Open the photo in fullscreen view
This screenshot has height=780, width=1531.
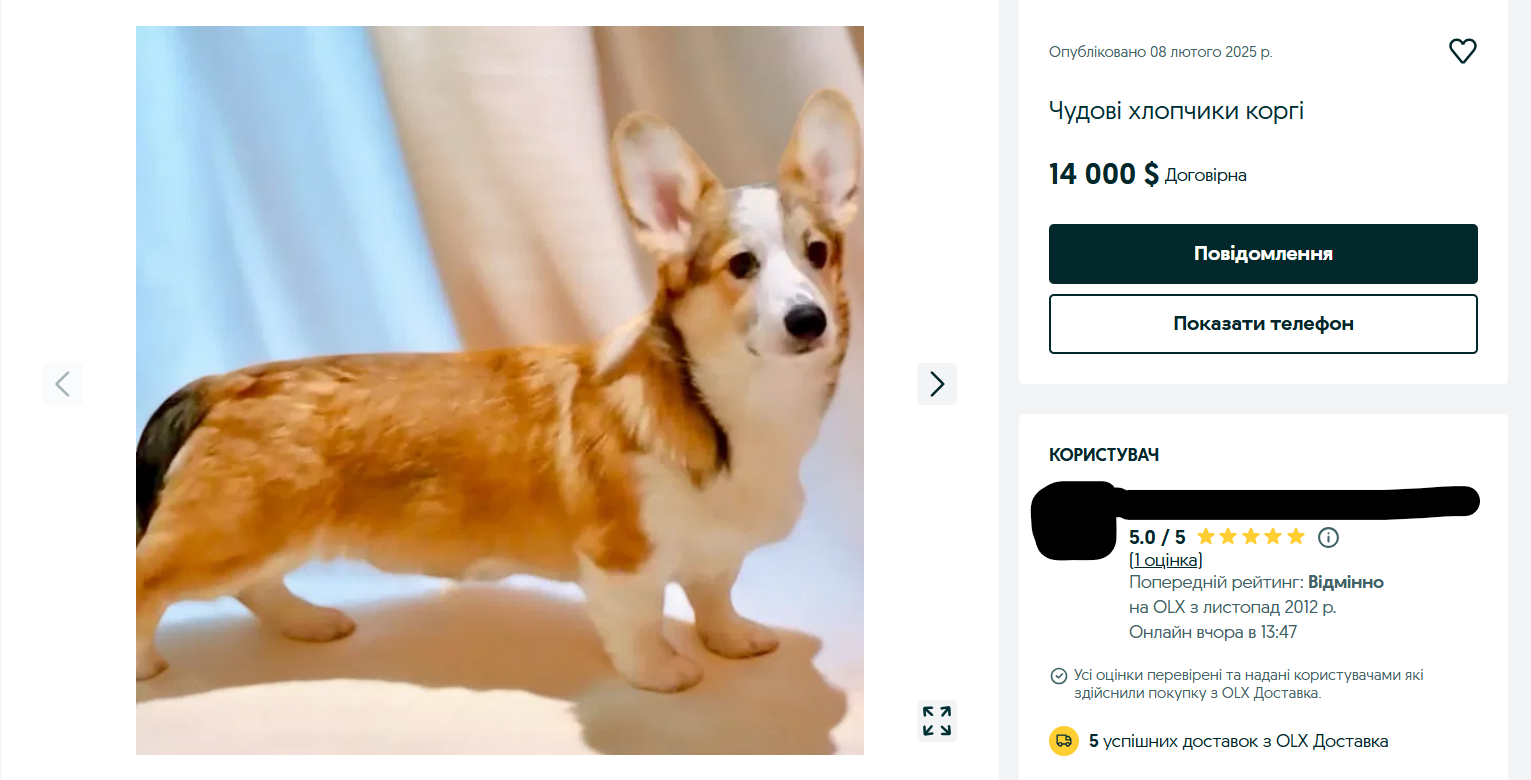pyautogui.click(x=937, y=721)
